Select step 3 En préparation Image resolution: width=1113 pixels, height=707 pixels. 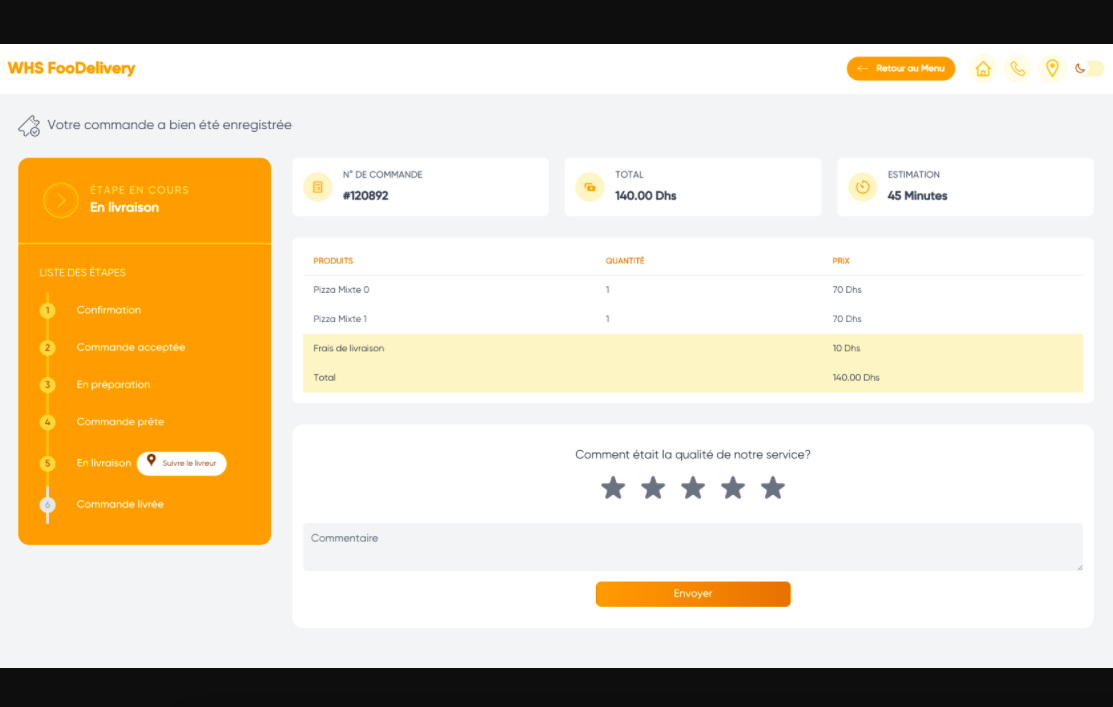(x=113, y=385)
